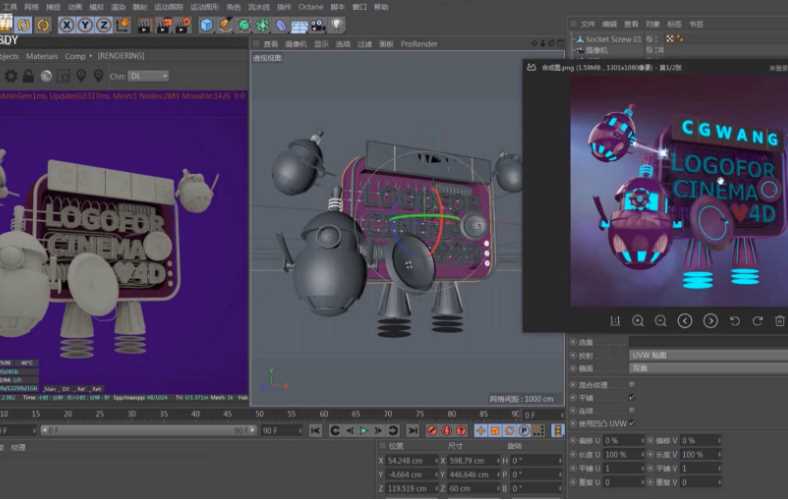Play the animation forward
The width and height of the screenshot is (788, 500).
click(364, 430)
